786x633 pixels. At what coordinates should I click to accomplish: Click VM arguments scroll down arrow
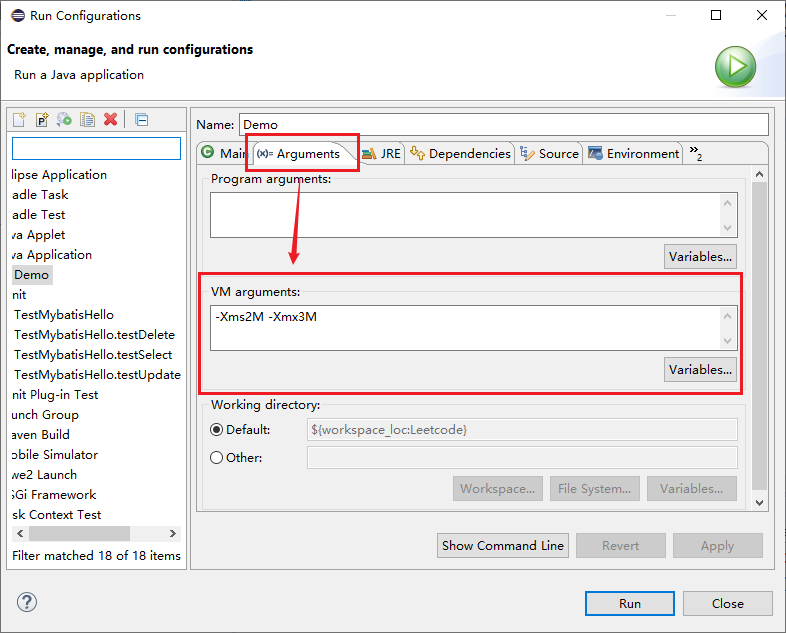(x=728, y=341)
